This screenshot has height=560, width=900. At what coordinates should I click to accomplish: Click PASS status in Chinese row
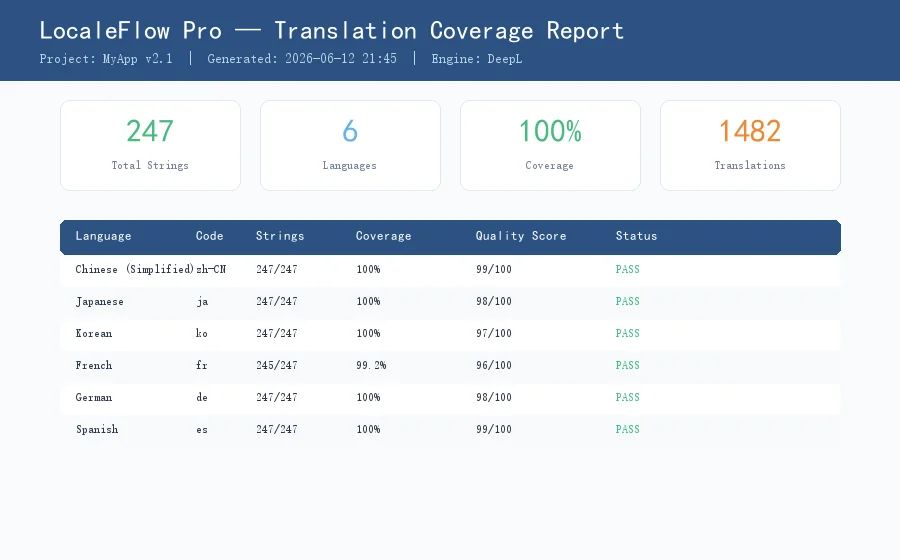tap(627, 269)
